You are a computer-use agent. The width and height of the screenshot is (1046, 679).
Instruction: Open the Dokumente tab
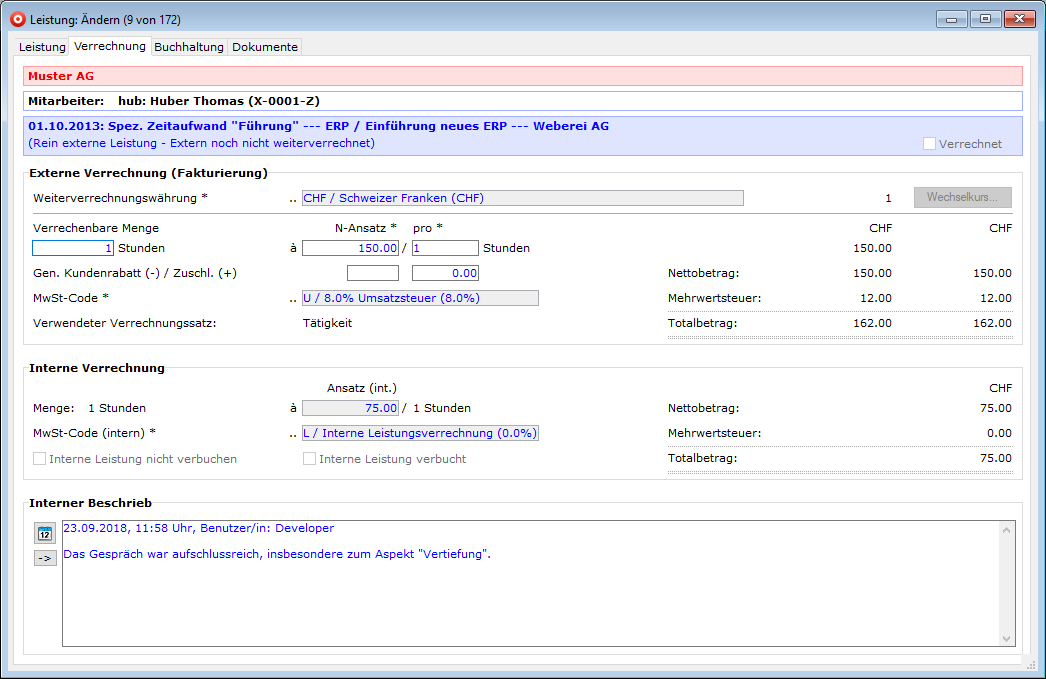pos(265,47)
